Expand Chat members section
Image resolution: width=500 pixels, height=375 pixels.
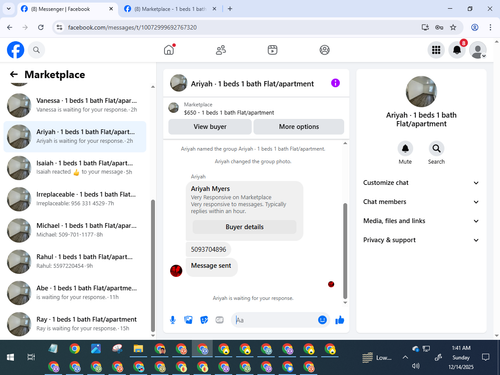pyautogui.click(x=421, y=202)
